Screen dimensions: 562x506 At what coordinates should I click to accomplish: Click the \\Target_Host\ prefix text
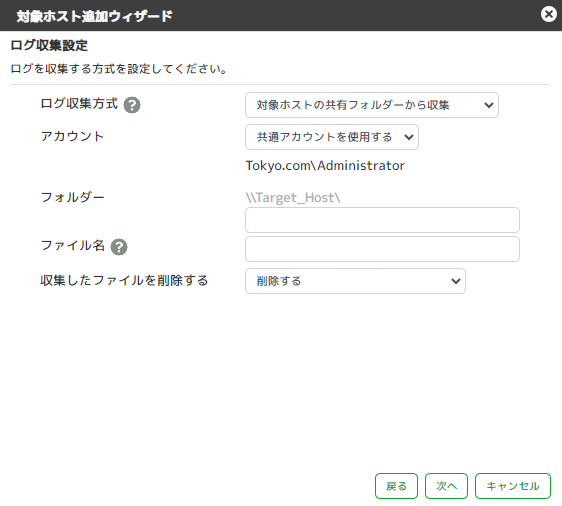pyautogui.click(x=293, y=198)
